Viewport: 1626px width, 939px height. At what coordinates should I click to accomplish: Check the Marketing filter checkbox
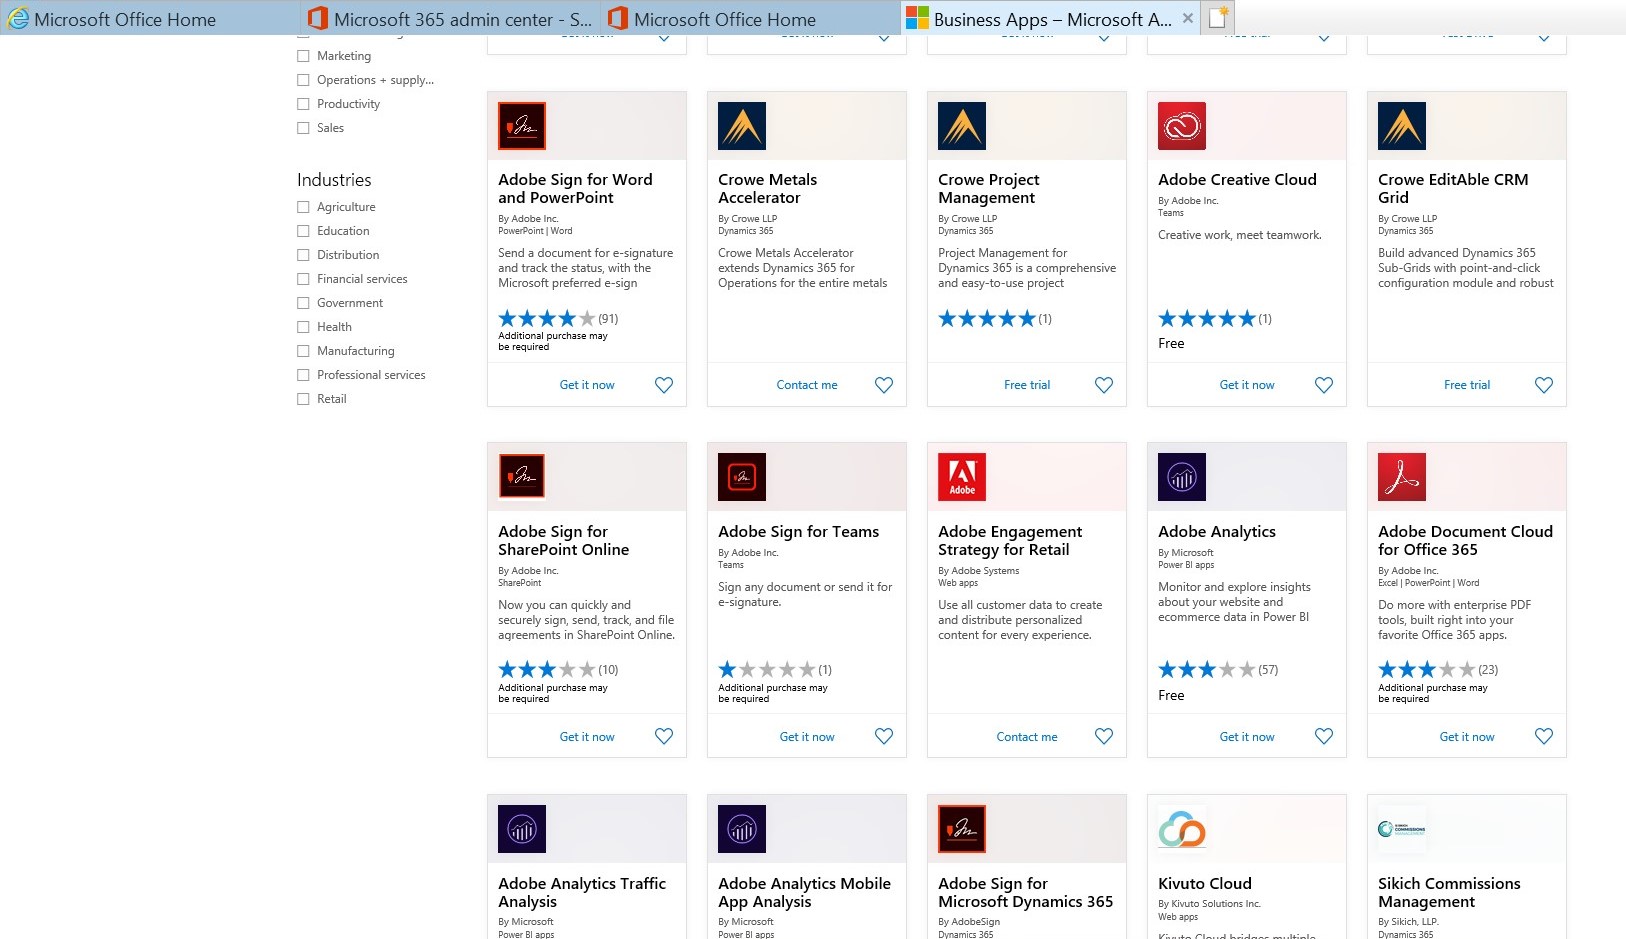click(303, 56)
